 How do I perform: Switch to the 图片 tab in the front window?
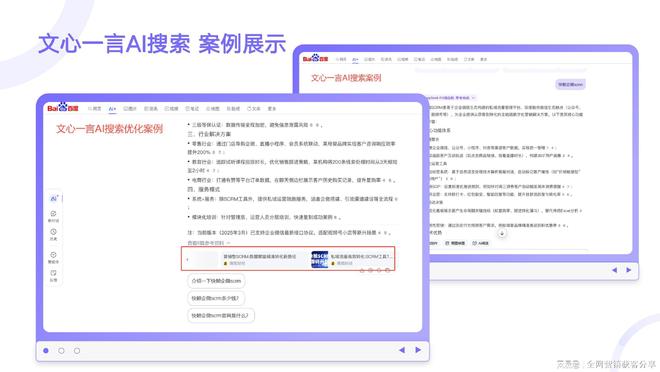click(130, 109)
